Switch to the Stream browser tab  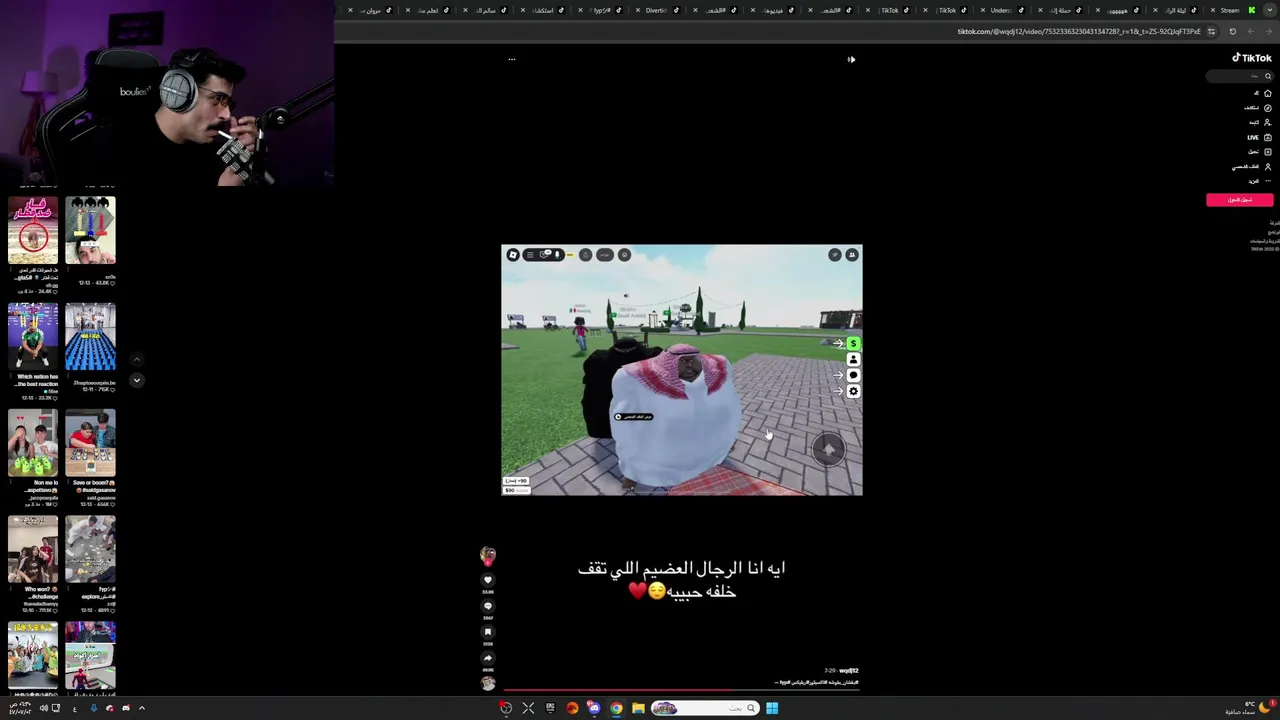[x=1230, y=10]
